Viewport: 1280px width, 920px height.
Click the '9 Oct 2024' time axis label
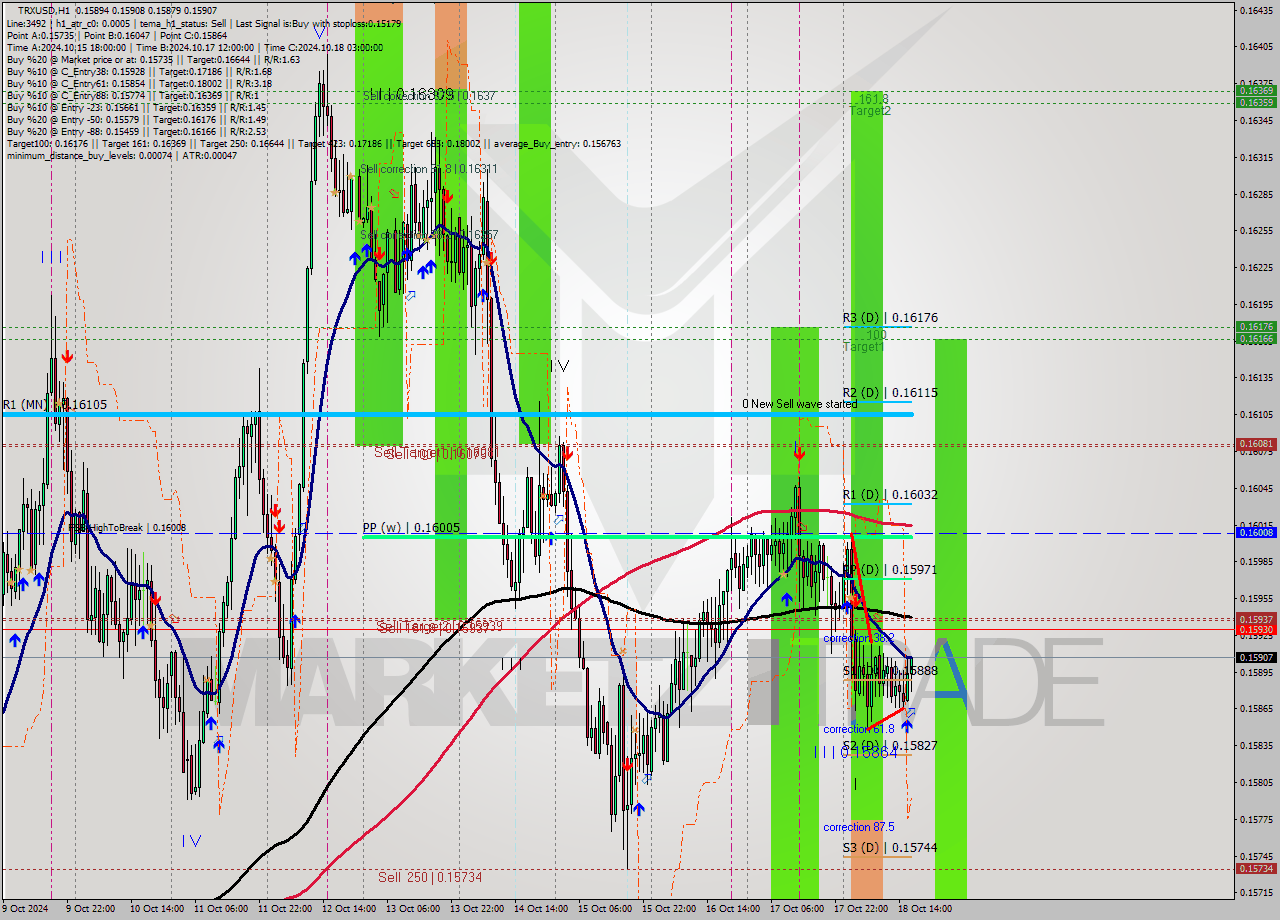(24, 909)
